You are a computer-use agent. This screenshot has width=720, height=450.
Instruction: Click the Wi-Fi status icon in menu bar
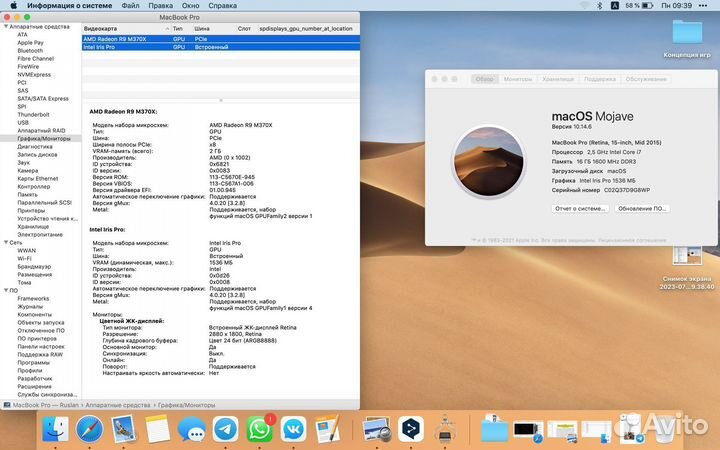click(x=585, y=6)
